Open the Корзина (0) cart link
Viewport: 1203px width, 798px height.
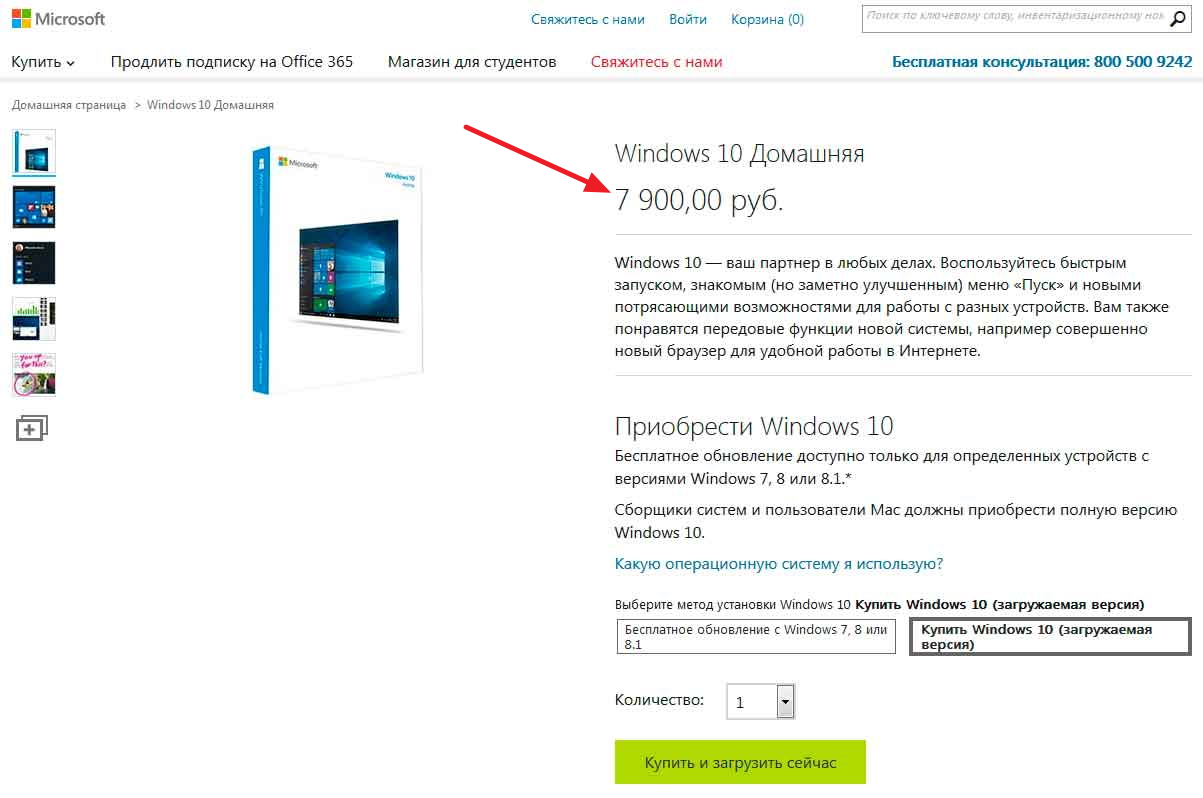point(767,19)
